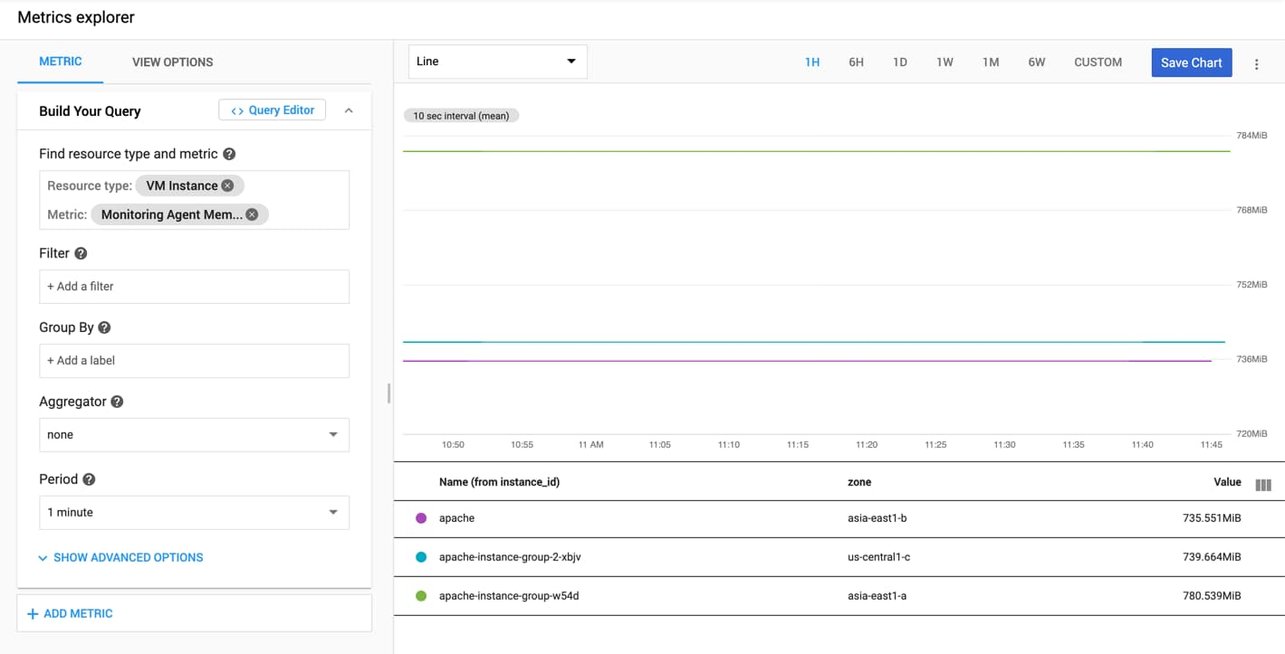Viewport: 1285px width, 654px height.
Task: Sort by the Value column header
Action: pos(1227,482)
